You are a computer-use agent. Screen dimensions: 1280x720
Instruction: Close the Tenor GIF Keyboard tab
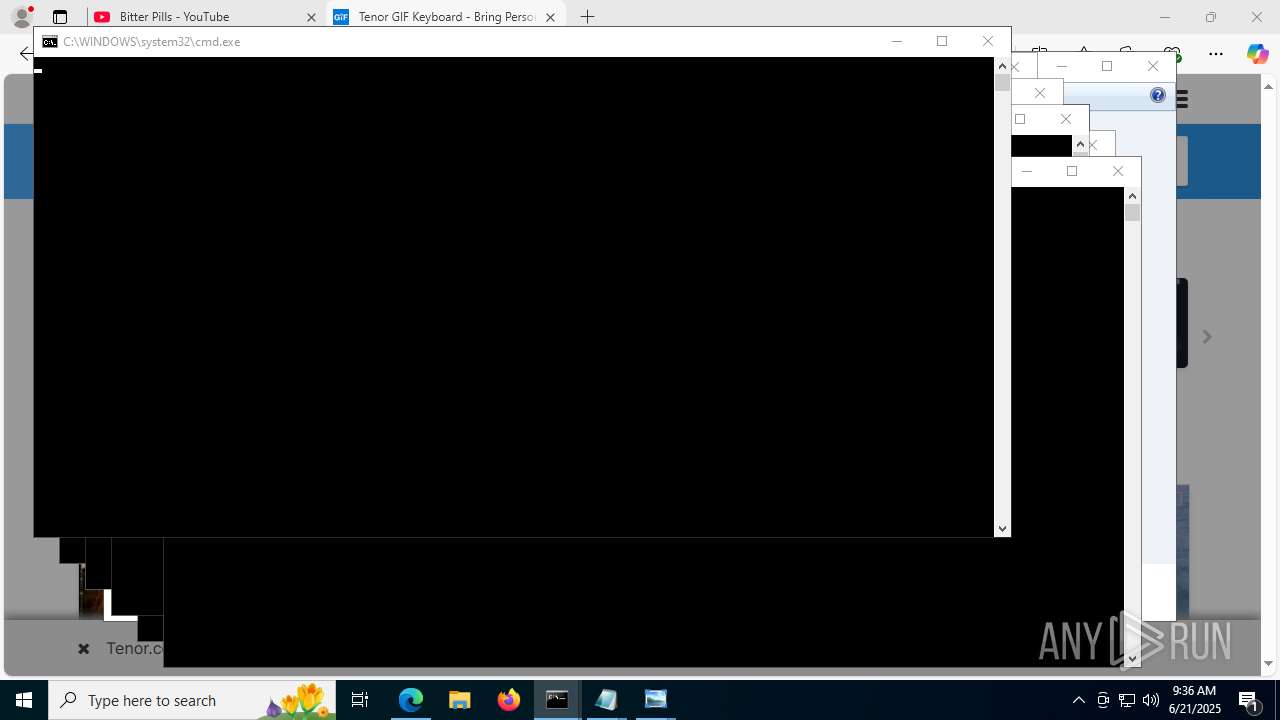550,17
